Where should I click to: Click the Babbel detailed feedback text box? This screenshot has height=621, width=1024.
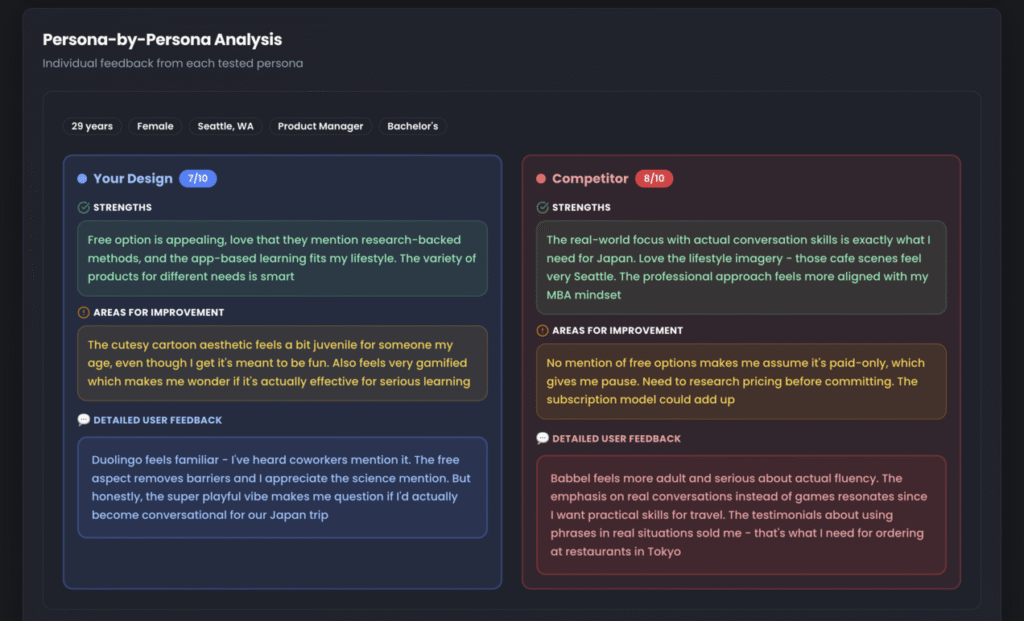741,515
